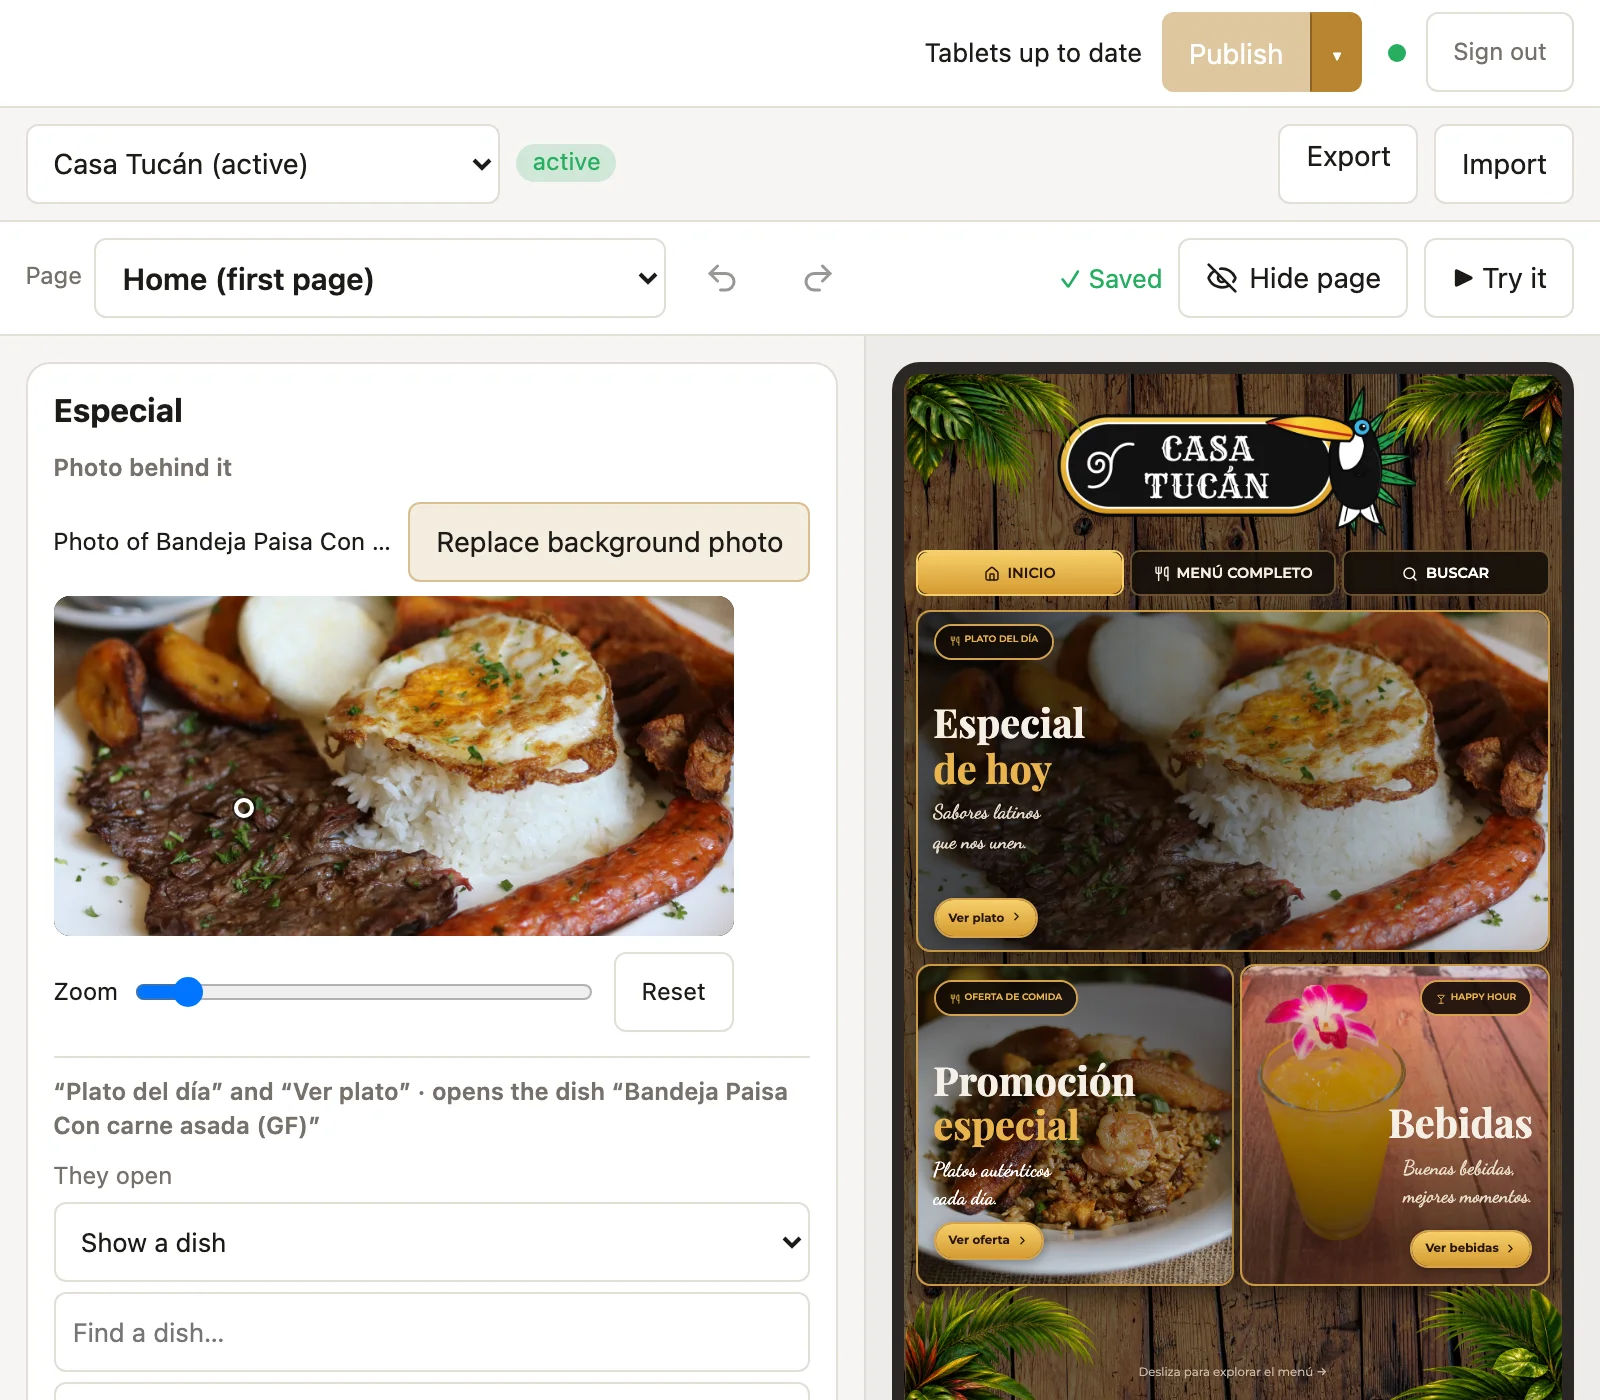Click the Zoom slider handle
Screen dimensions: 1600x1400
[187, 992]
